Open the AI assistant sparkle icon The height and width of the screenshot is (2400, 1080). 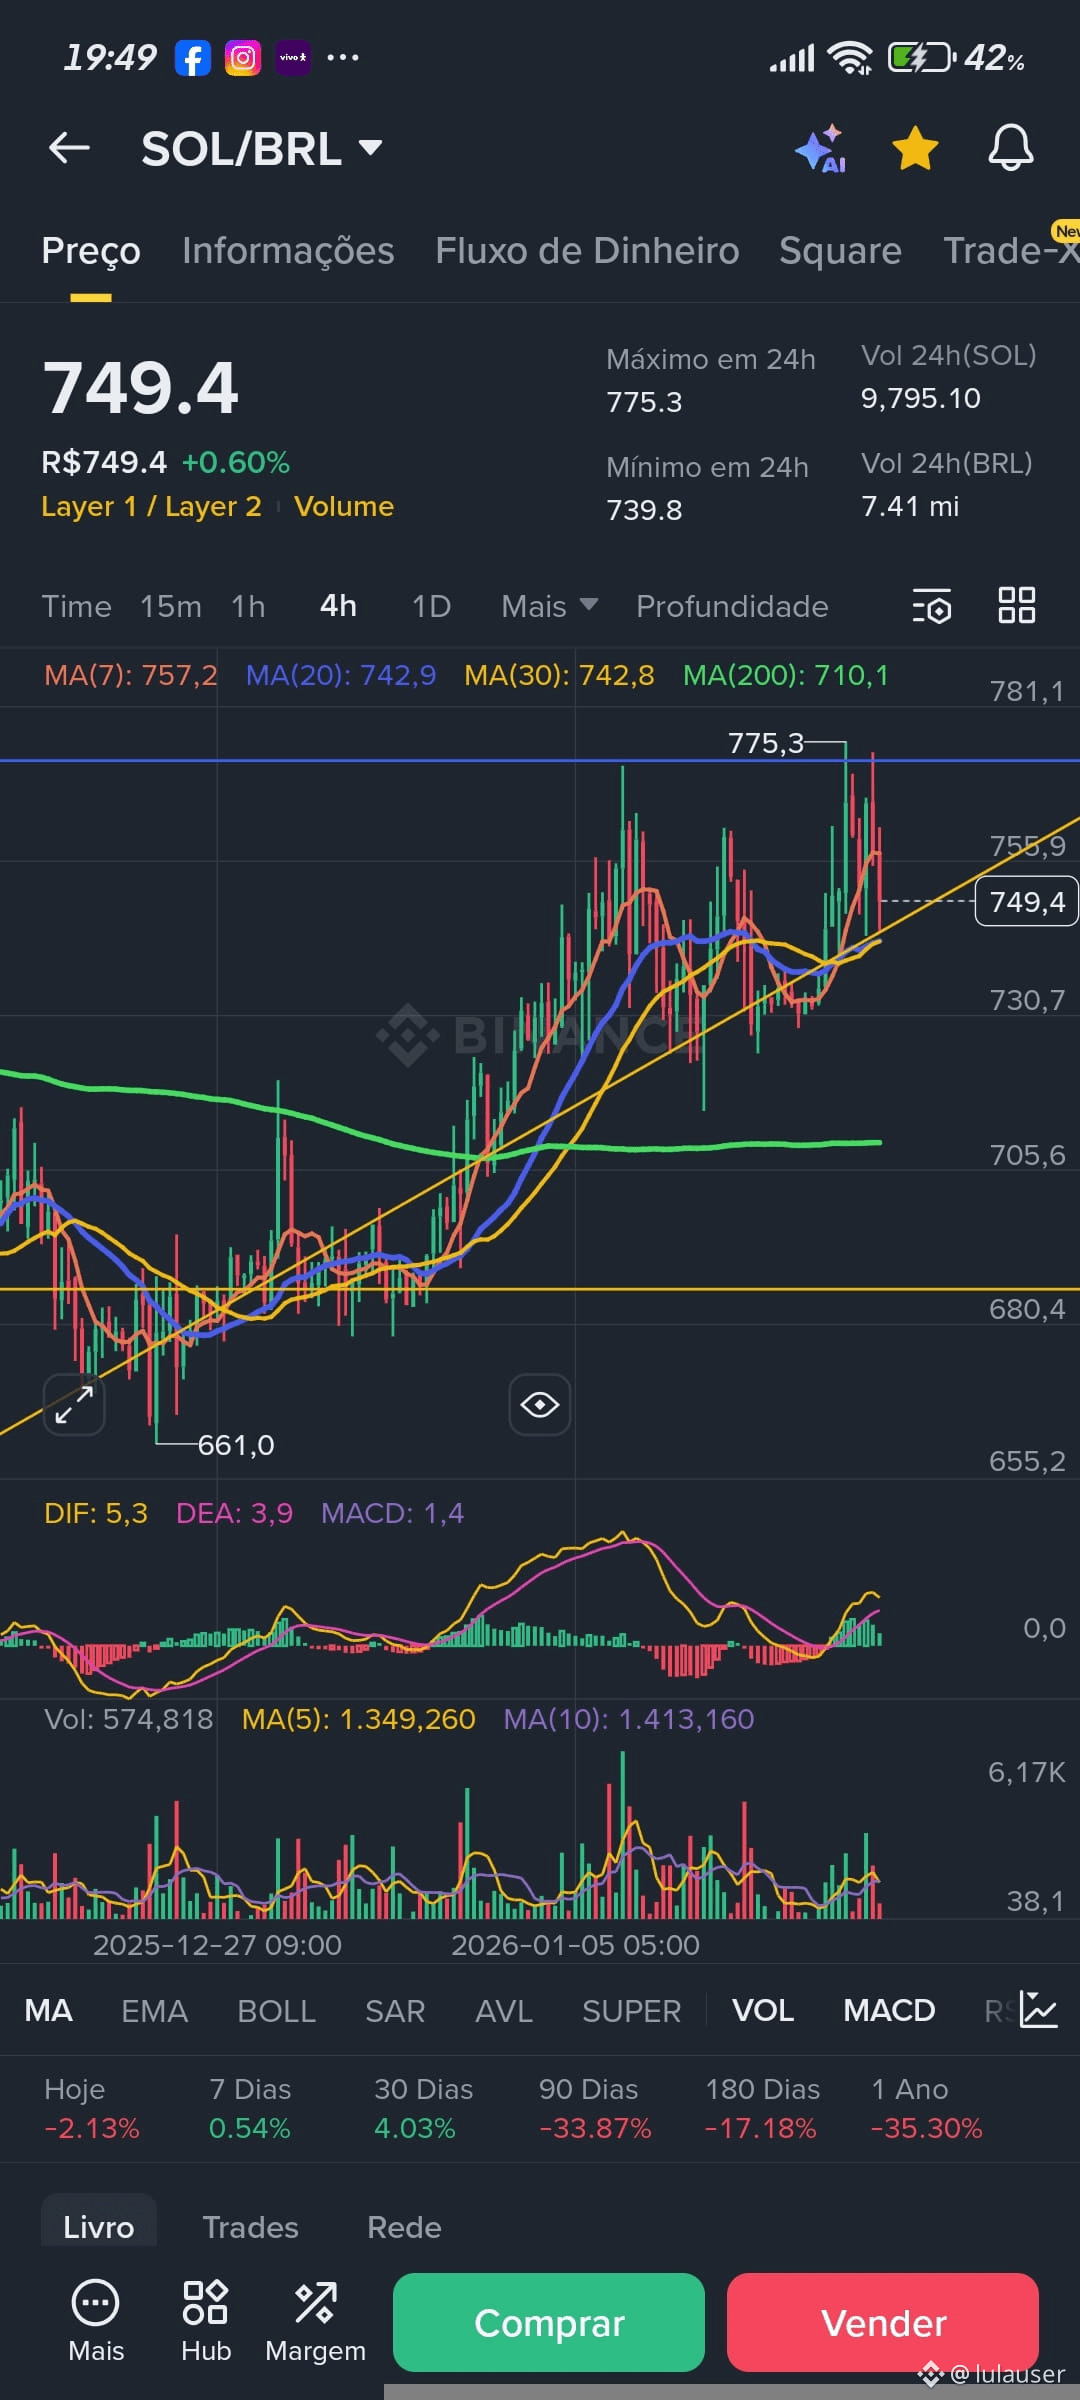[821, 149]
